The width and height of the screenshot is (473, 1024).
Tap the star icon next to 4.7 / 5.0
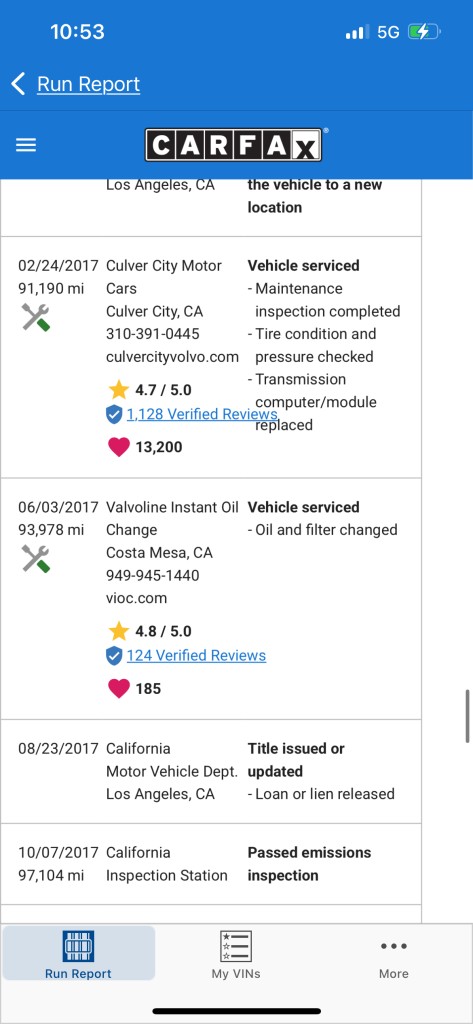coord(119,390)
